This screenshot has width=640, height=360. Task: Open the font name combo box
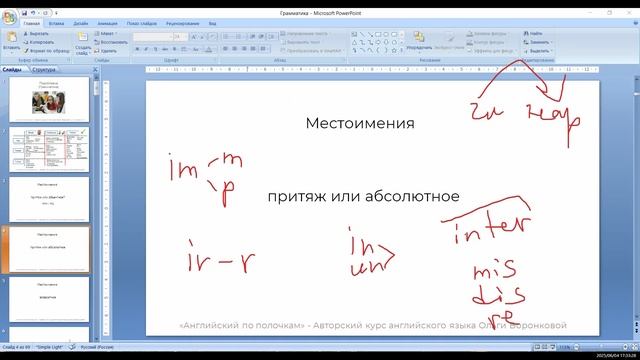click(153, 37)
